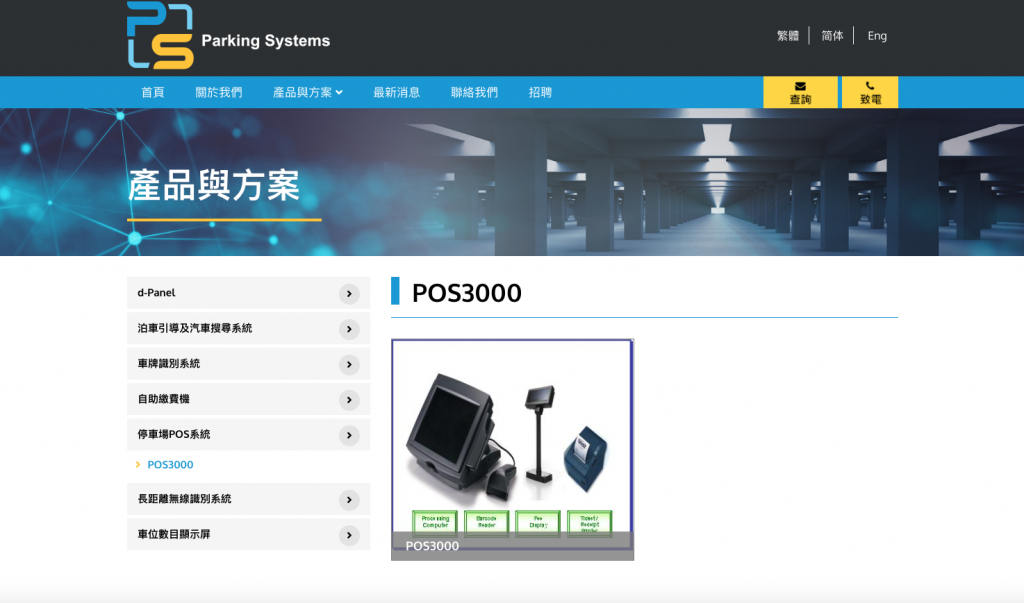Click the PS Parking Systems logo

[228, 37]
